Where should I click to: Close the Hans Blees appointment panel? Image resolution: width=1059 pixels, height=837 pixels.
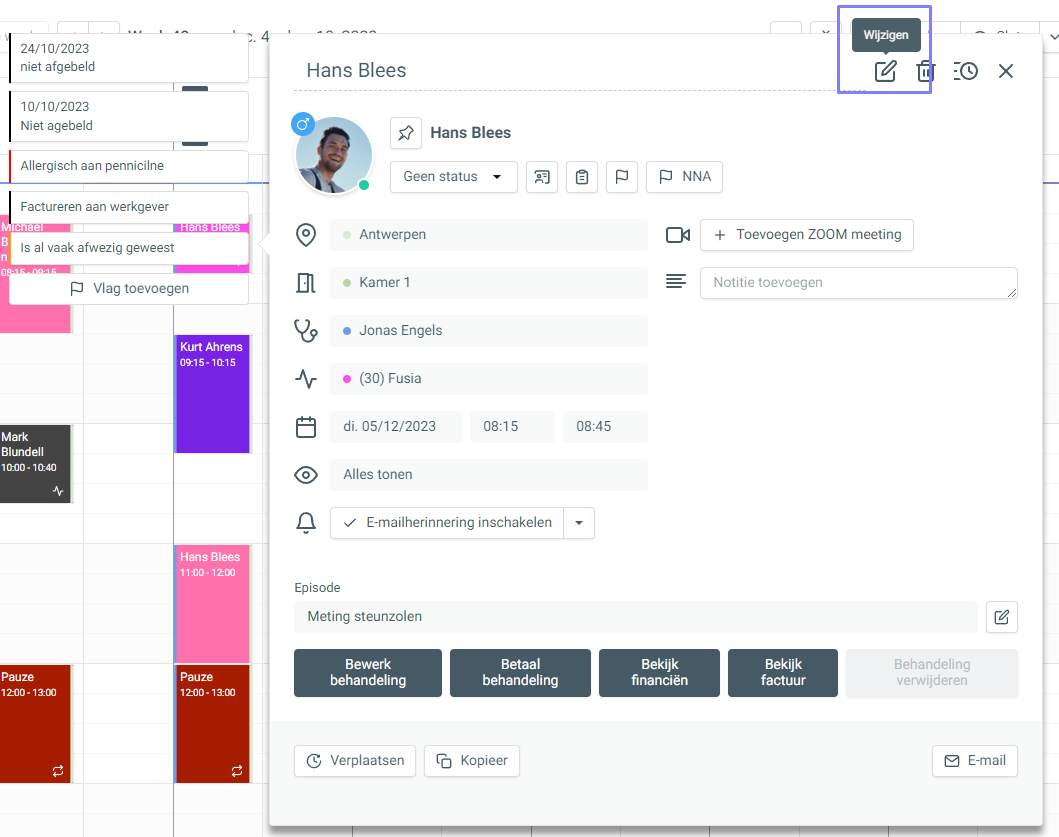pos(1006,71)
